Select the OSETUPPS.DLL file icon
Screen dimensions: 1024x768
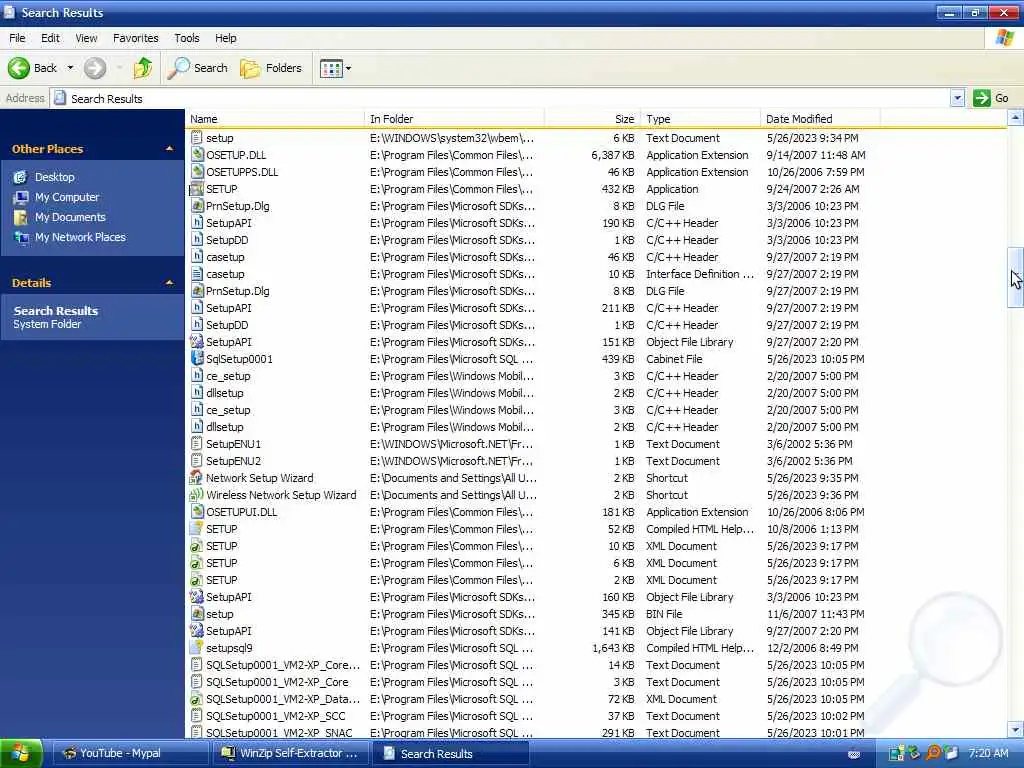tap(197, 172)
